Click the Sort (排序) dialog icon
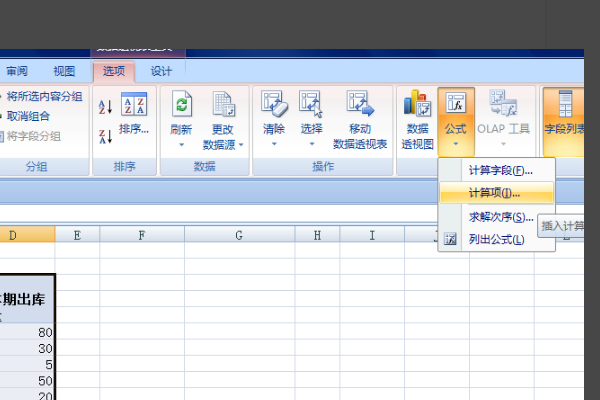 click(x=134, y=105)
